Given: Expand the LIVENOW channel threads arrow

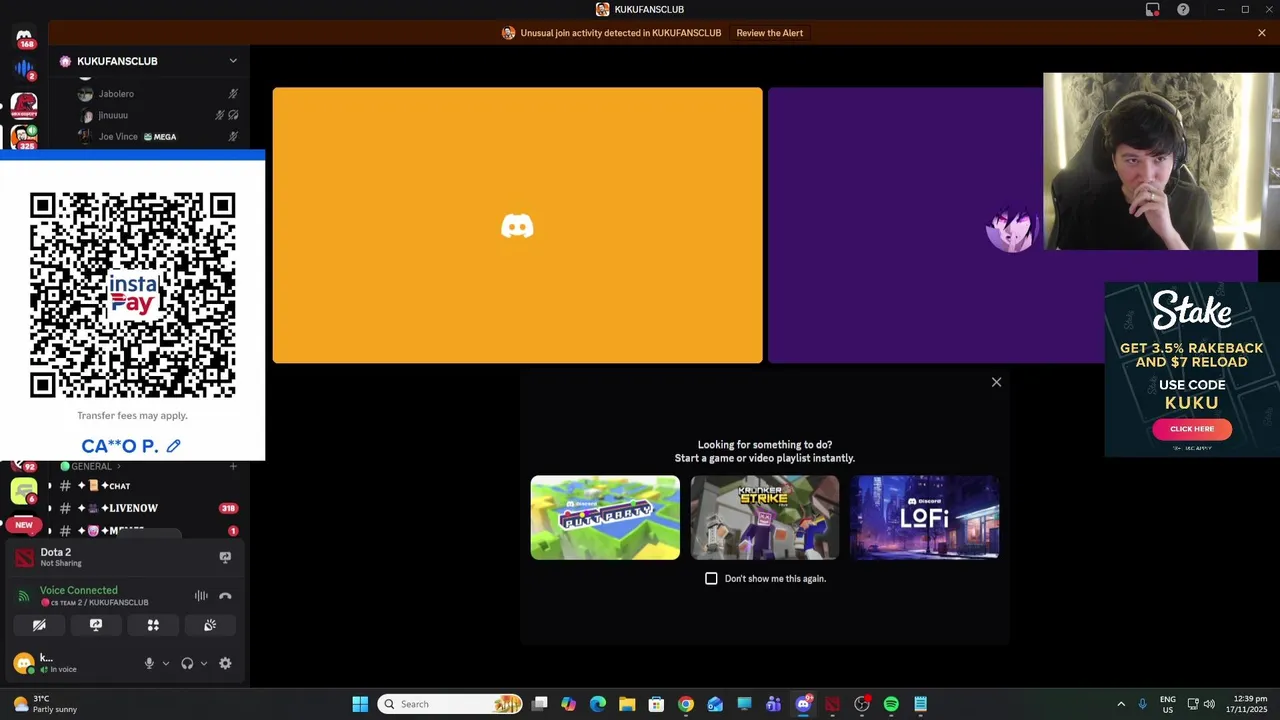Looking at the screenshot, I should point(50,508).
